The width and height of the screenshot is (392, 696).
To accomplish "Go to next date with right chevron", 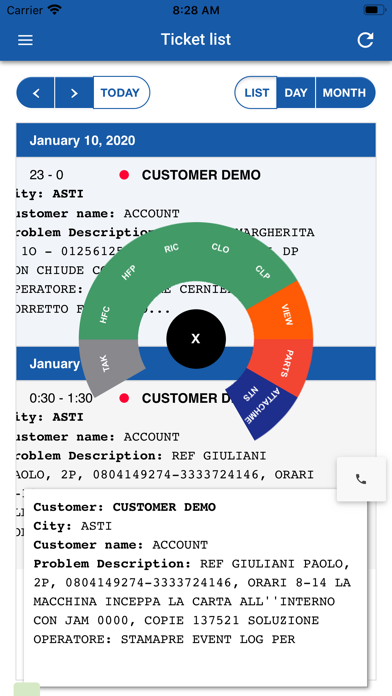I will [74, 93].
